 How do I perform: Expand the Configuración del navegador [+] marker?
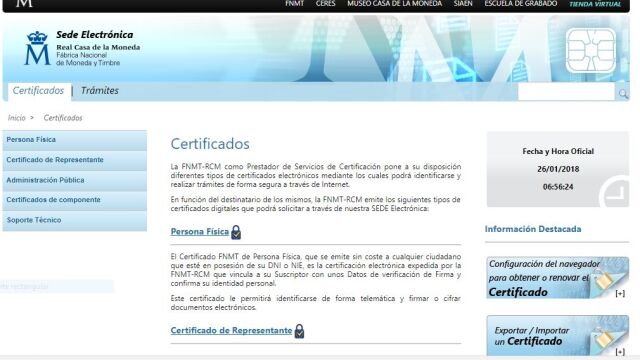pyautogui.click(x=620, y=293)
